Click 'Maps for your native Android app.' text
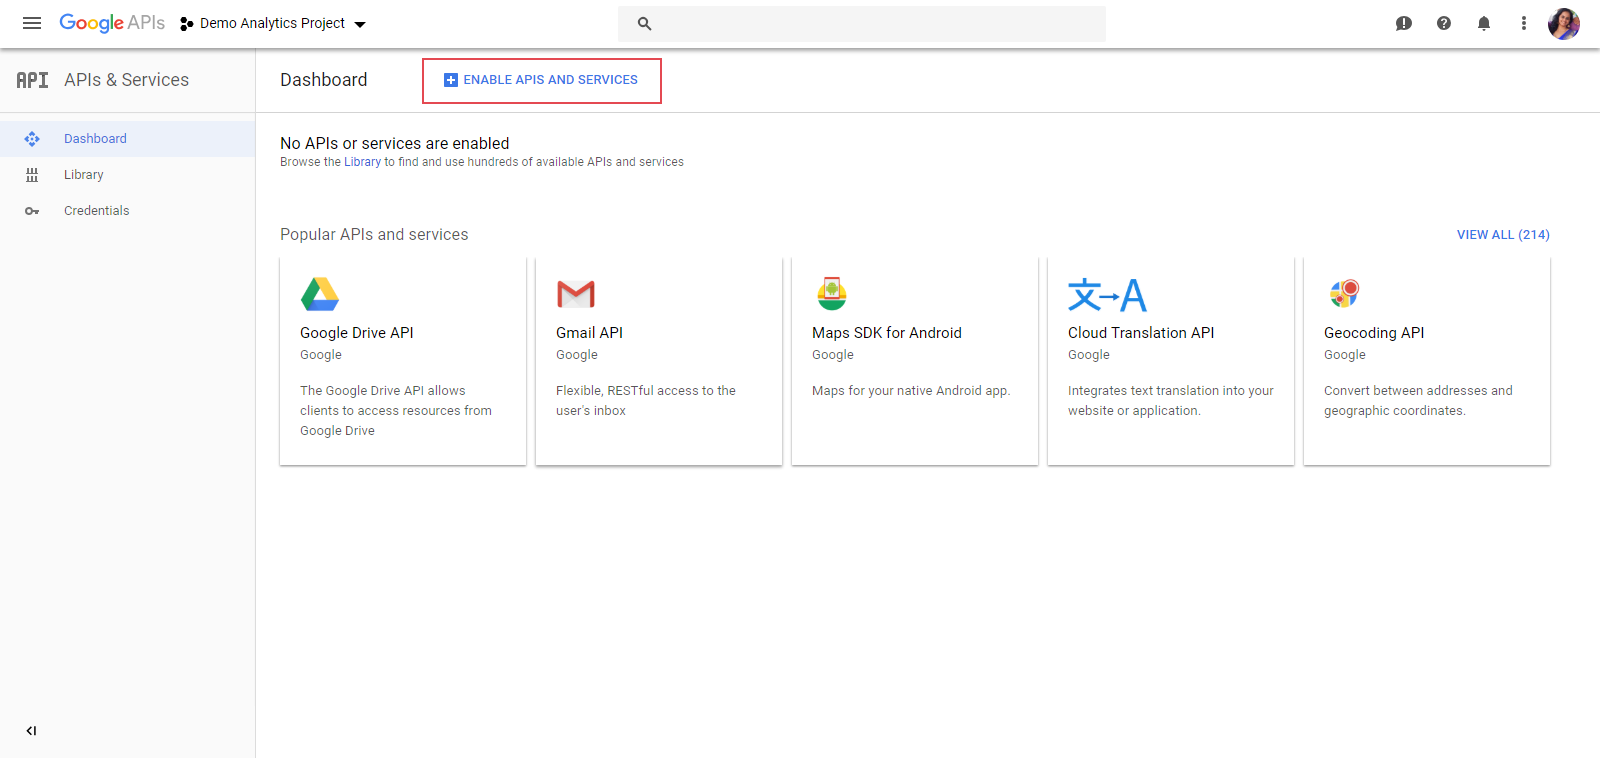This screenshot has width=1600, height=758. coord(911,391)
